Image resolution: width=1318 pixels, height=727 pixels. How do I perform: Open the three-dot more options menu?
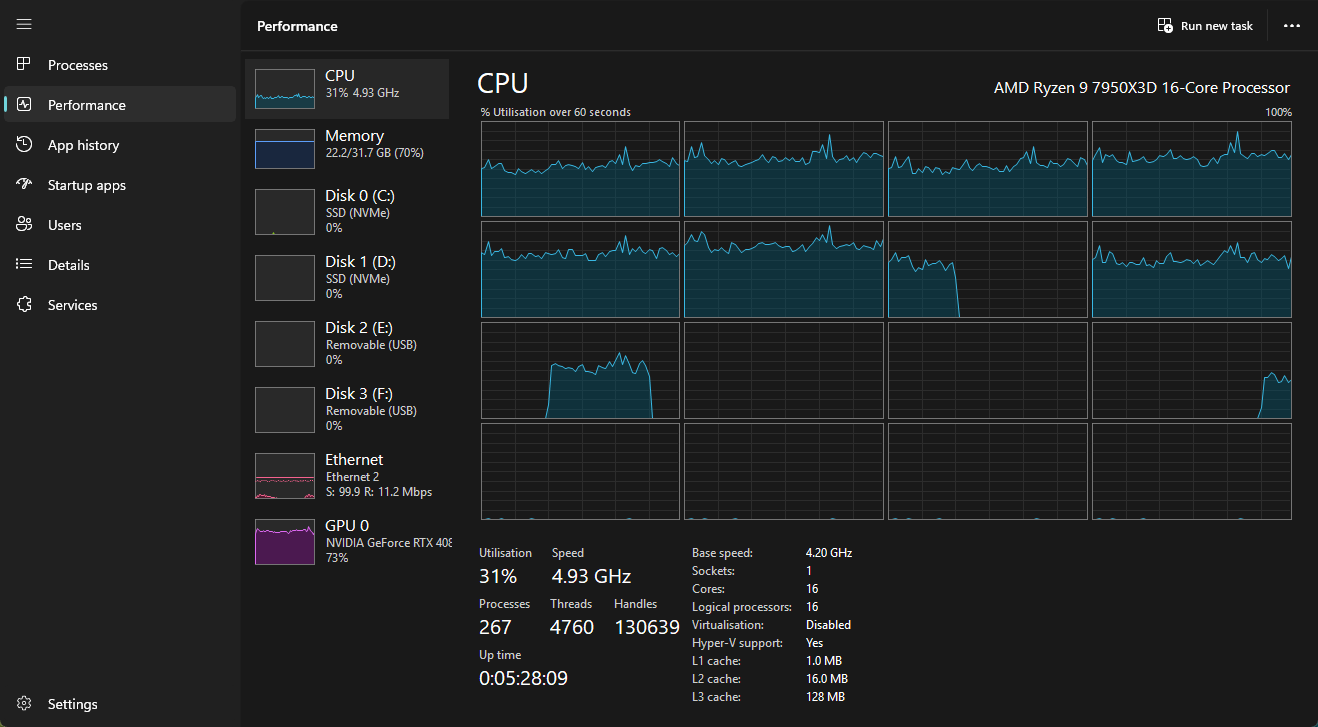[x=1292, y=26]
